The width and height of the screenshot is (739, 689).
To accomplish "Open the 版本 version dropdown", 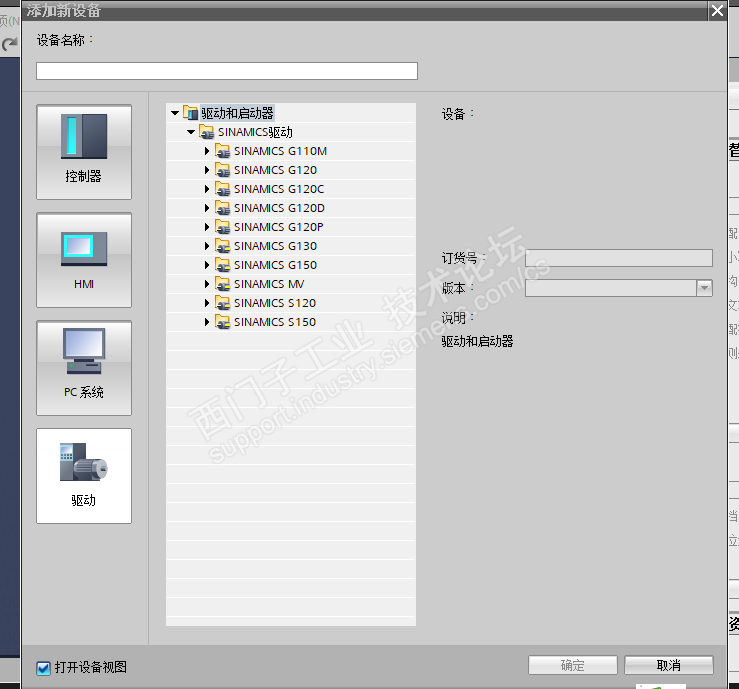I will tap(704, 287).
